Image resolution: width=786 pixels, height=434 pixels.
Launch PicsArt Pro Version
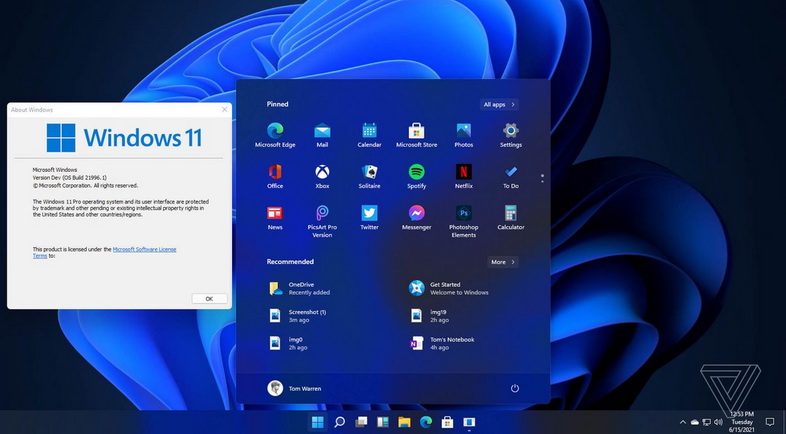(x=322, y=214)
